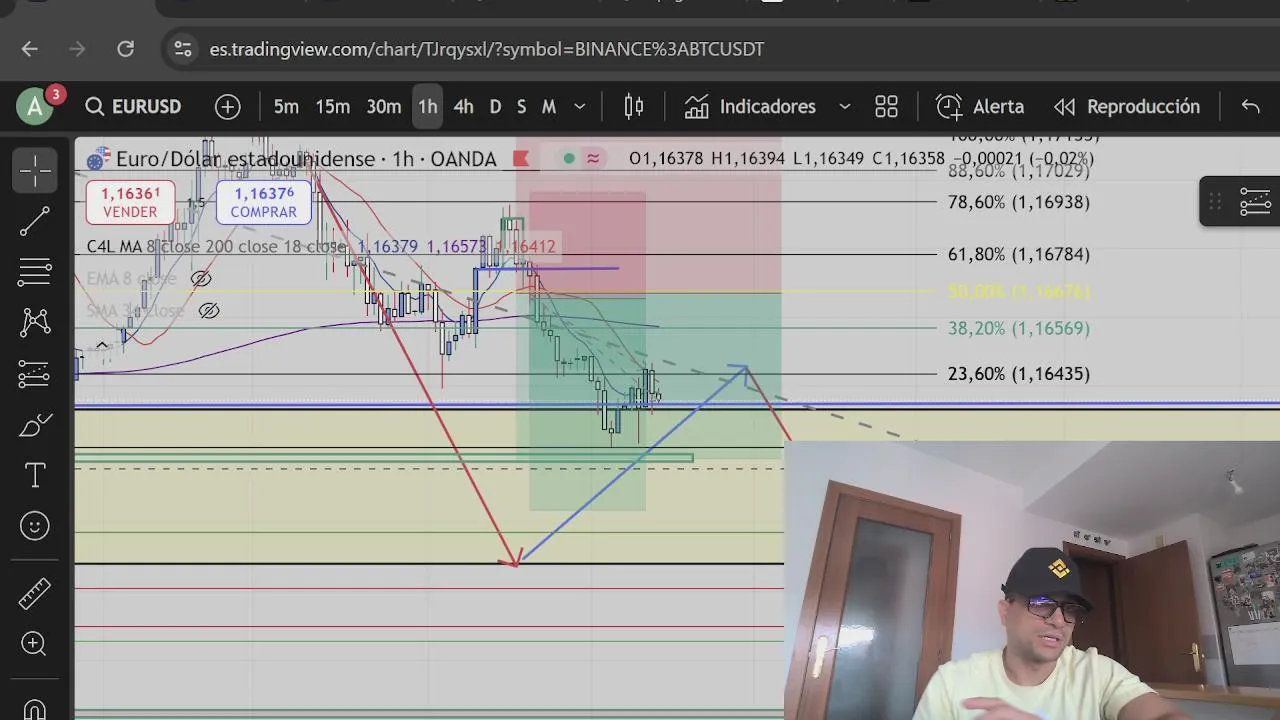1280x720 pixels.
Task: Switch to the 5m timeframe
Action: (286, 106)
